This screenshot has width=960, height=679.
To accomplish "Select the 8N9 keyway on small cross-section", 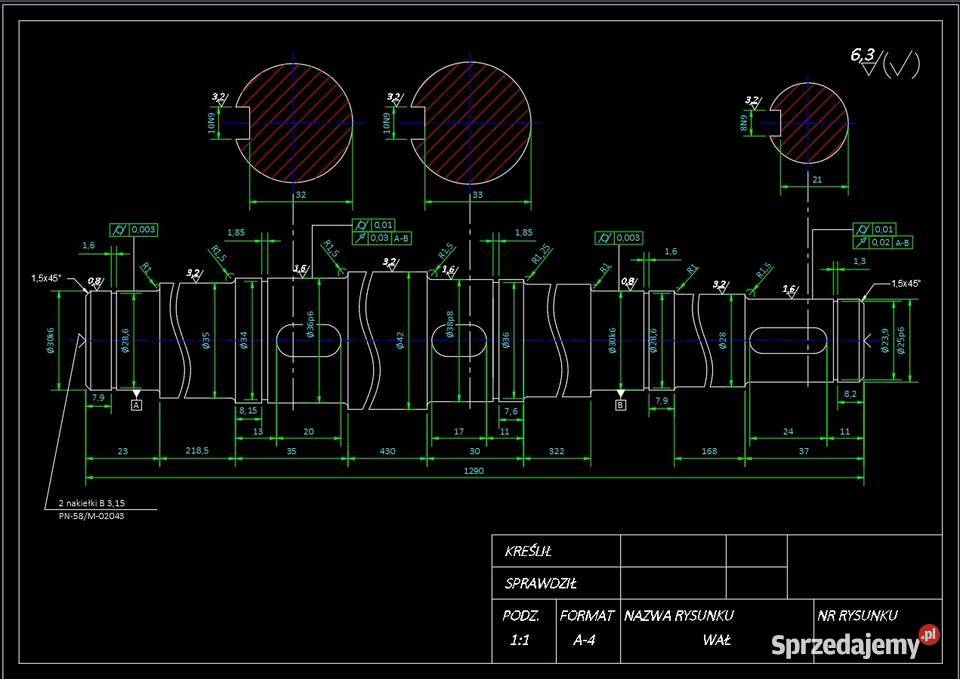I will 770,123.
